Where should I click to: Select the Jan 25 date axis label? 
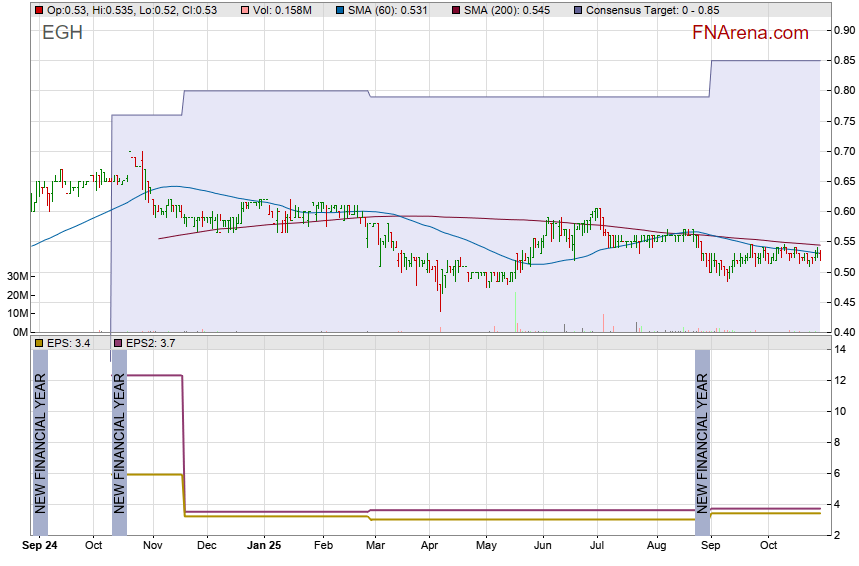264,547
